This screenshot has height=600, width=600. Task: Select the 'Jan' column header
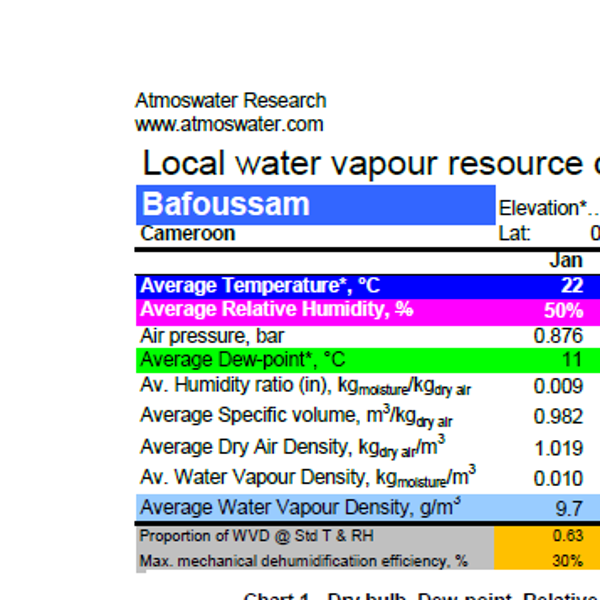pyautogui.click(x=566, y=261)
